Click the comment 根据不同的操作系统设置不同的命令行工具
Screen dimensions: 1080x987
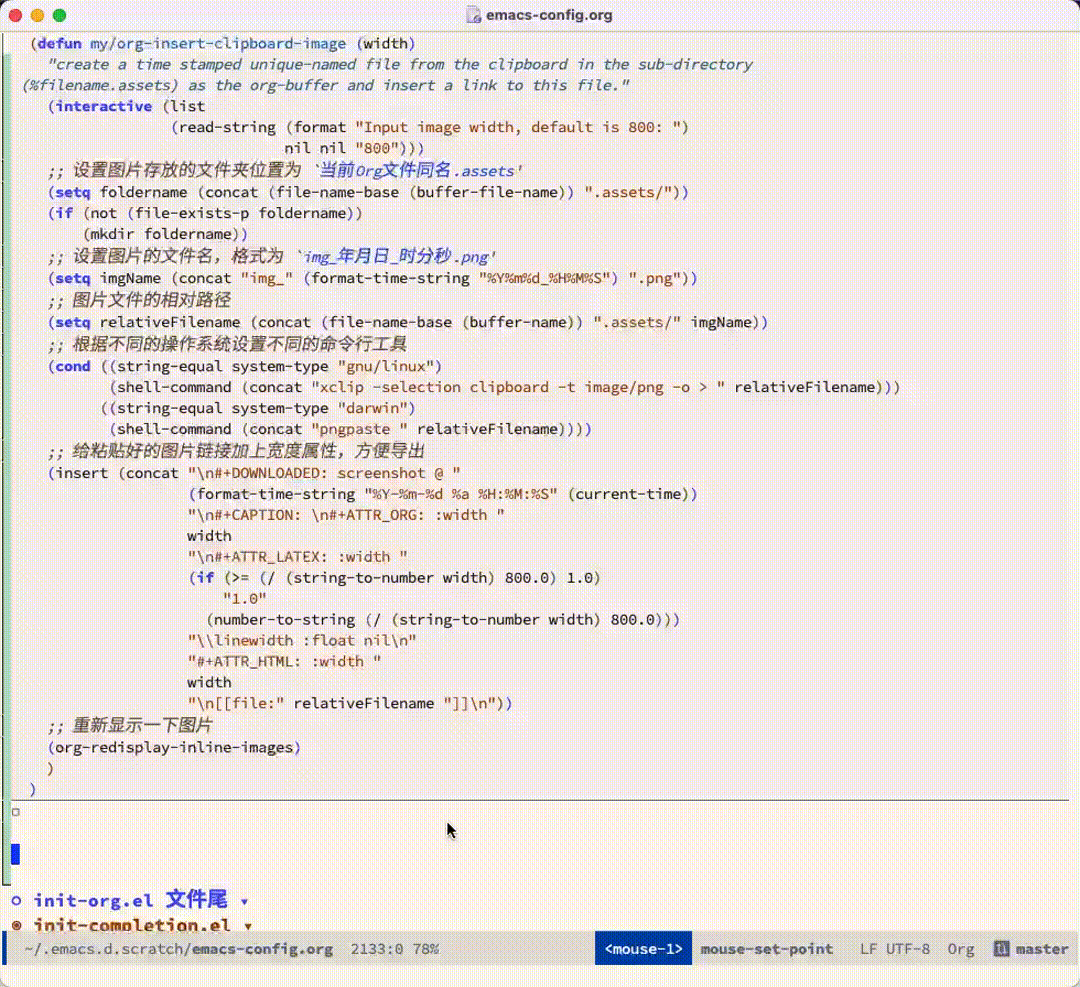coord(227,344)
